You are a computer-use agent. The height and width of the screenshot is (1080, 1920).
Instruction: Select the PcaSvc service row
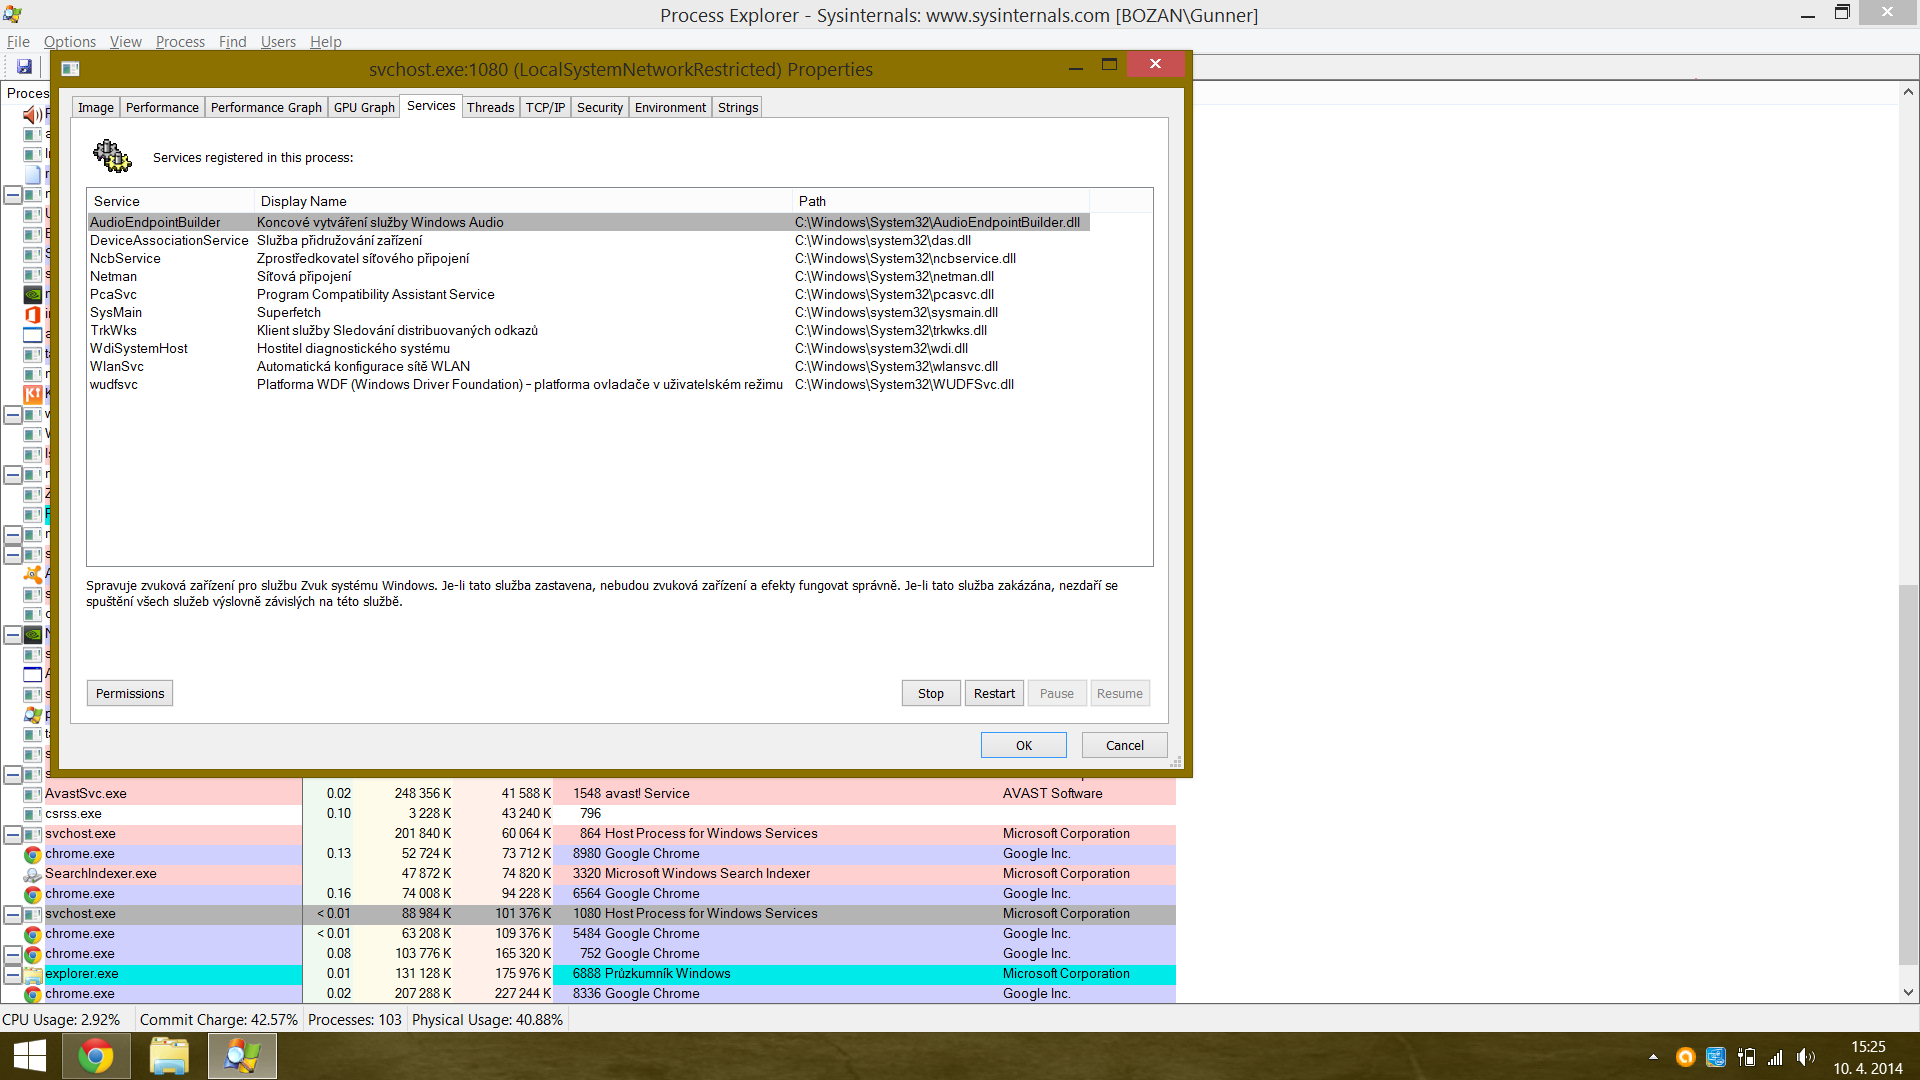coord(588,294)
